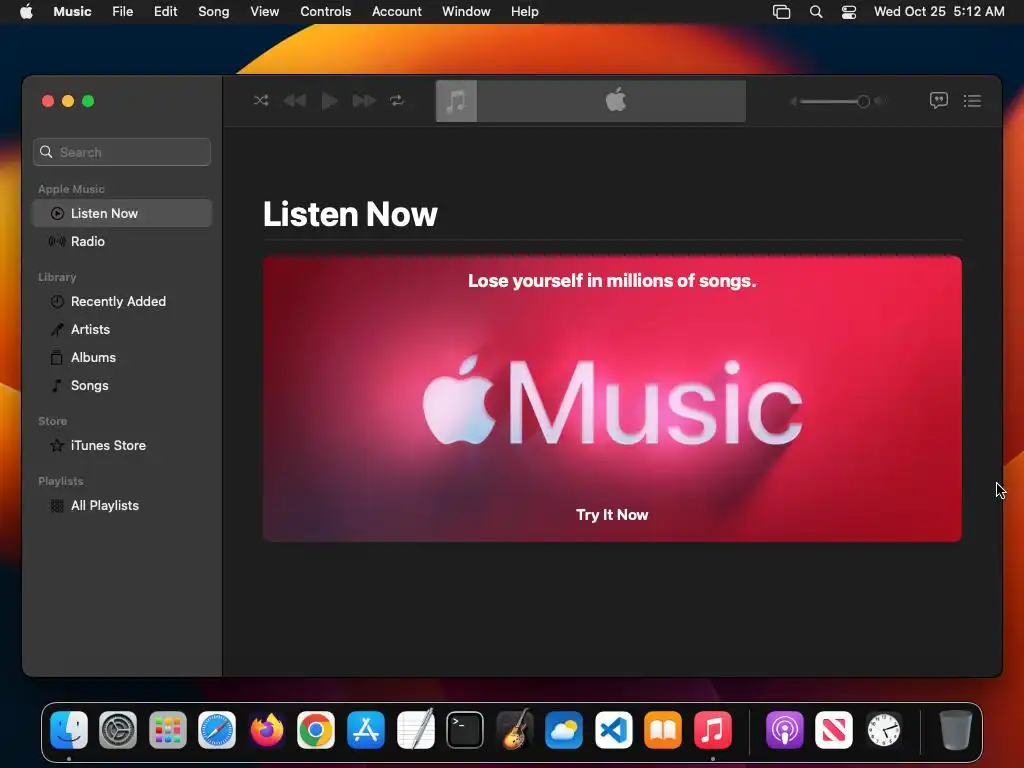Image resolution: width=1024 pixels, height=768 pixels.
Task: Open Books from the Dock
Action: tap(663, 729)
